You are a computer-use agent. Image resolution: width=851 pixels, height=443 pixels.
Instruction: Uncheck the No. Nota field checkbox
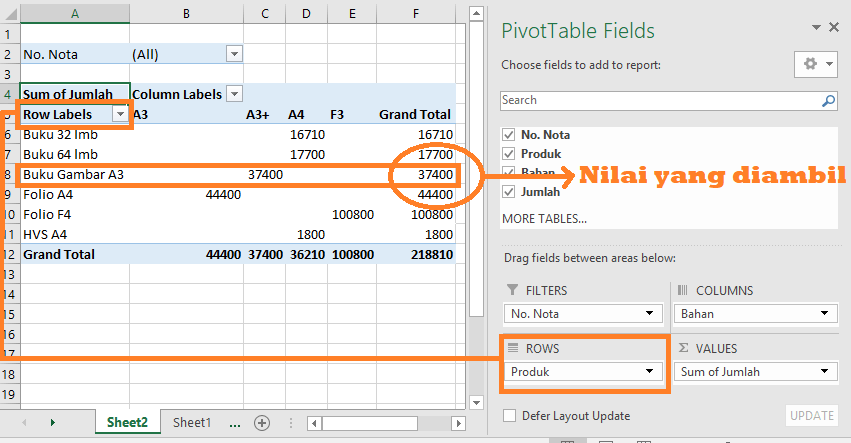[x=509, y=135]
